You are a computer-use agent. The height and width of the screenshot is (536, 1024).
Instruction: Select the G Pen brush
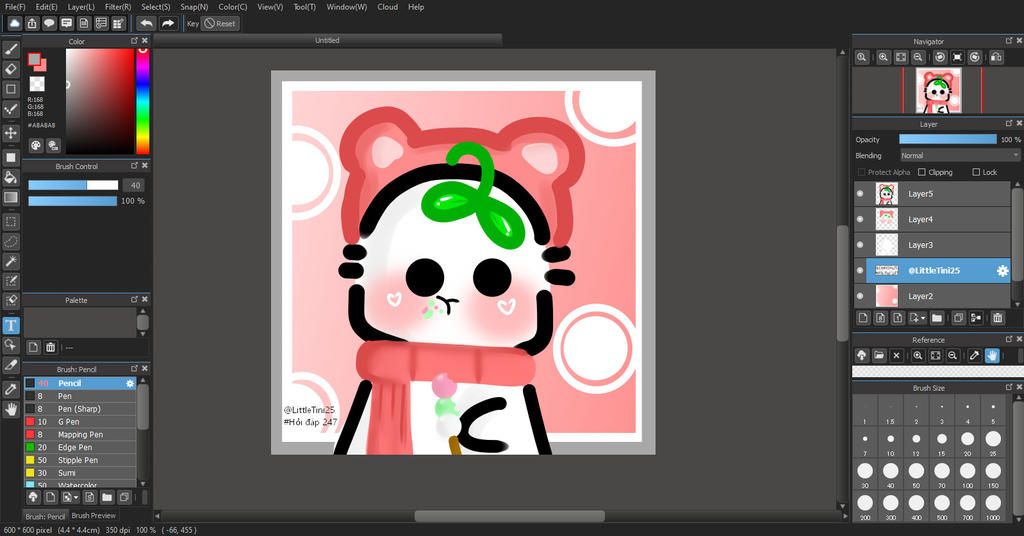80,422
